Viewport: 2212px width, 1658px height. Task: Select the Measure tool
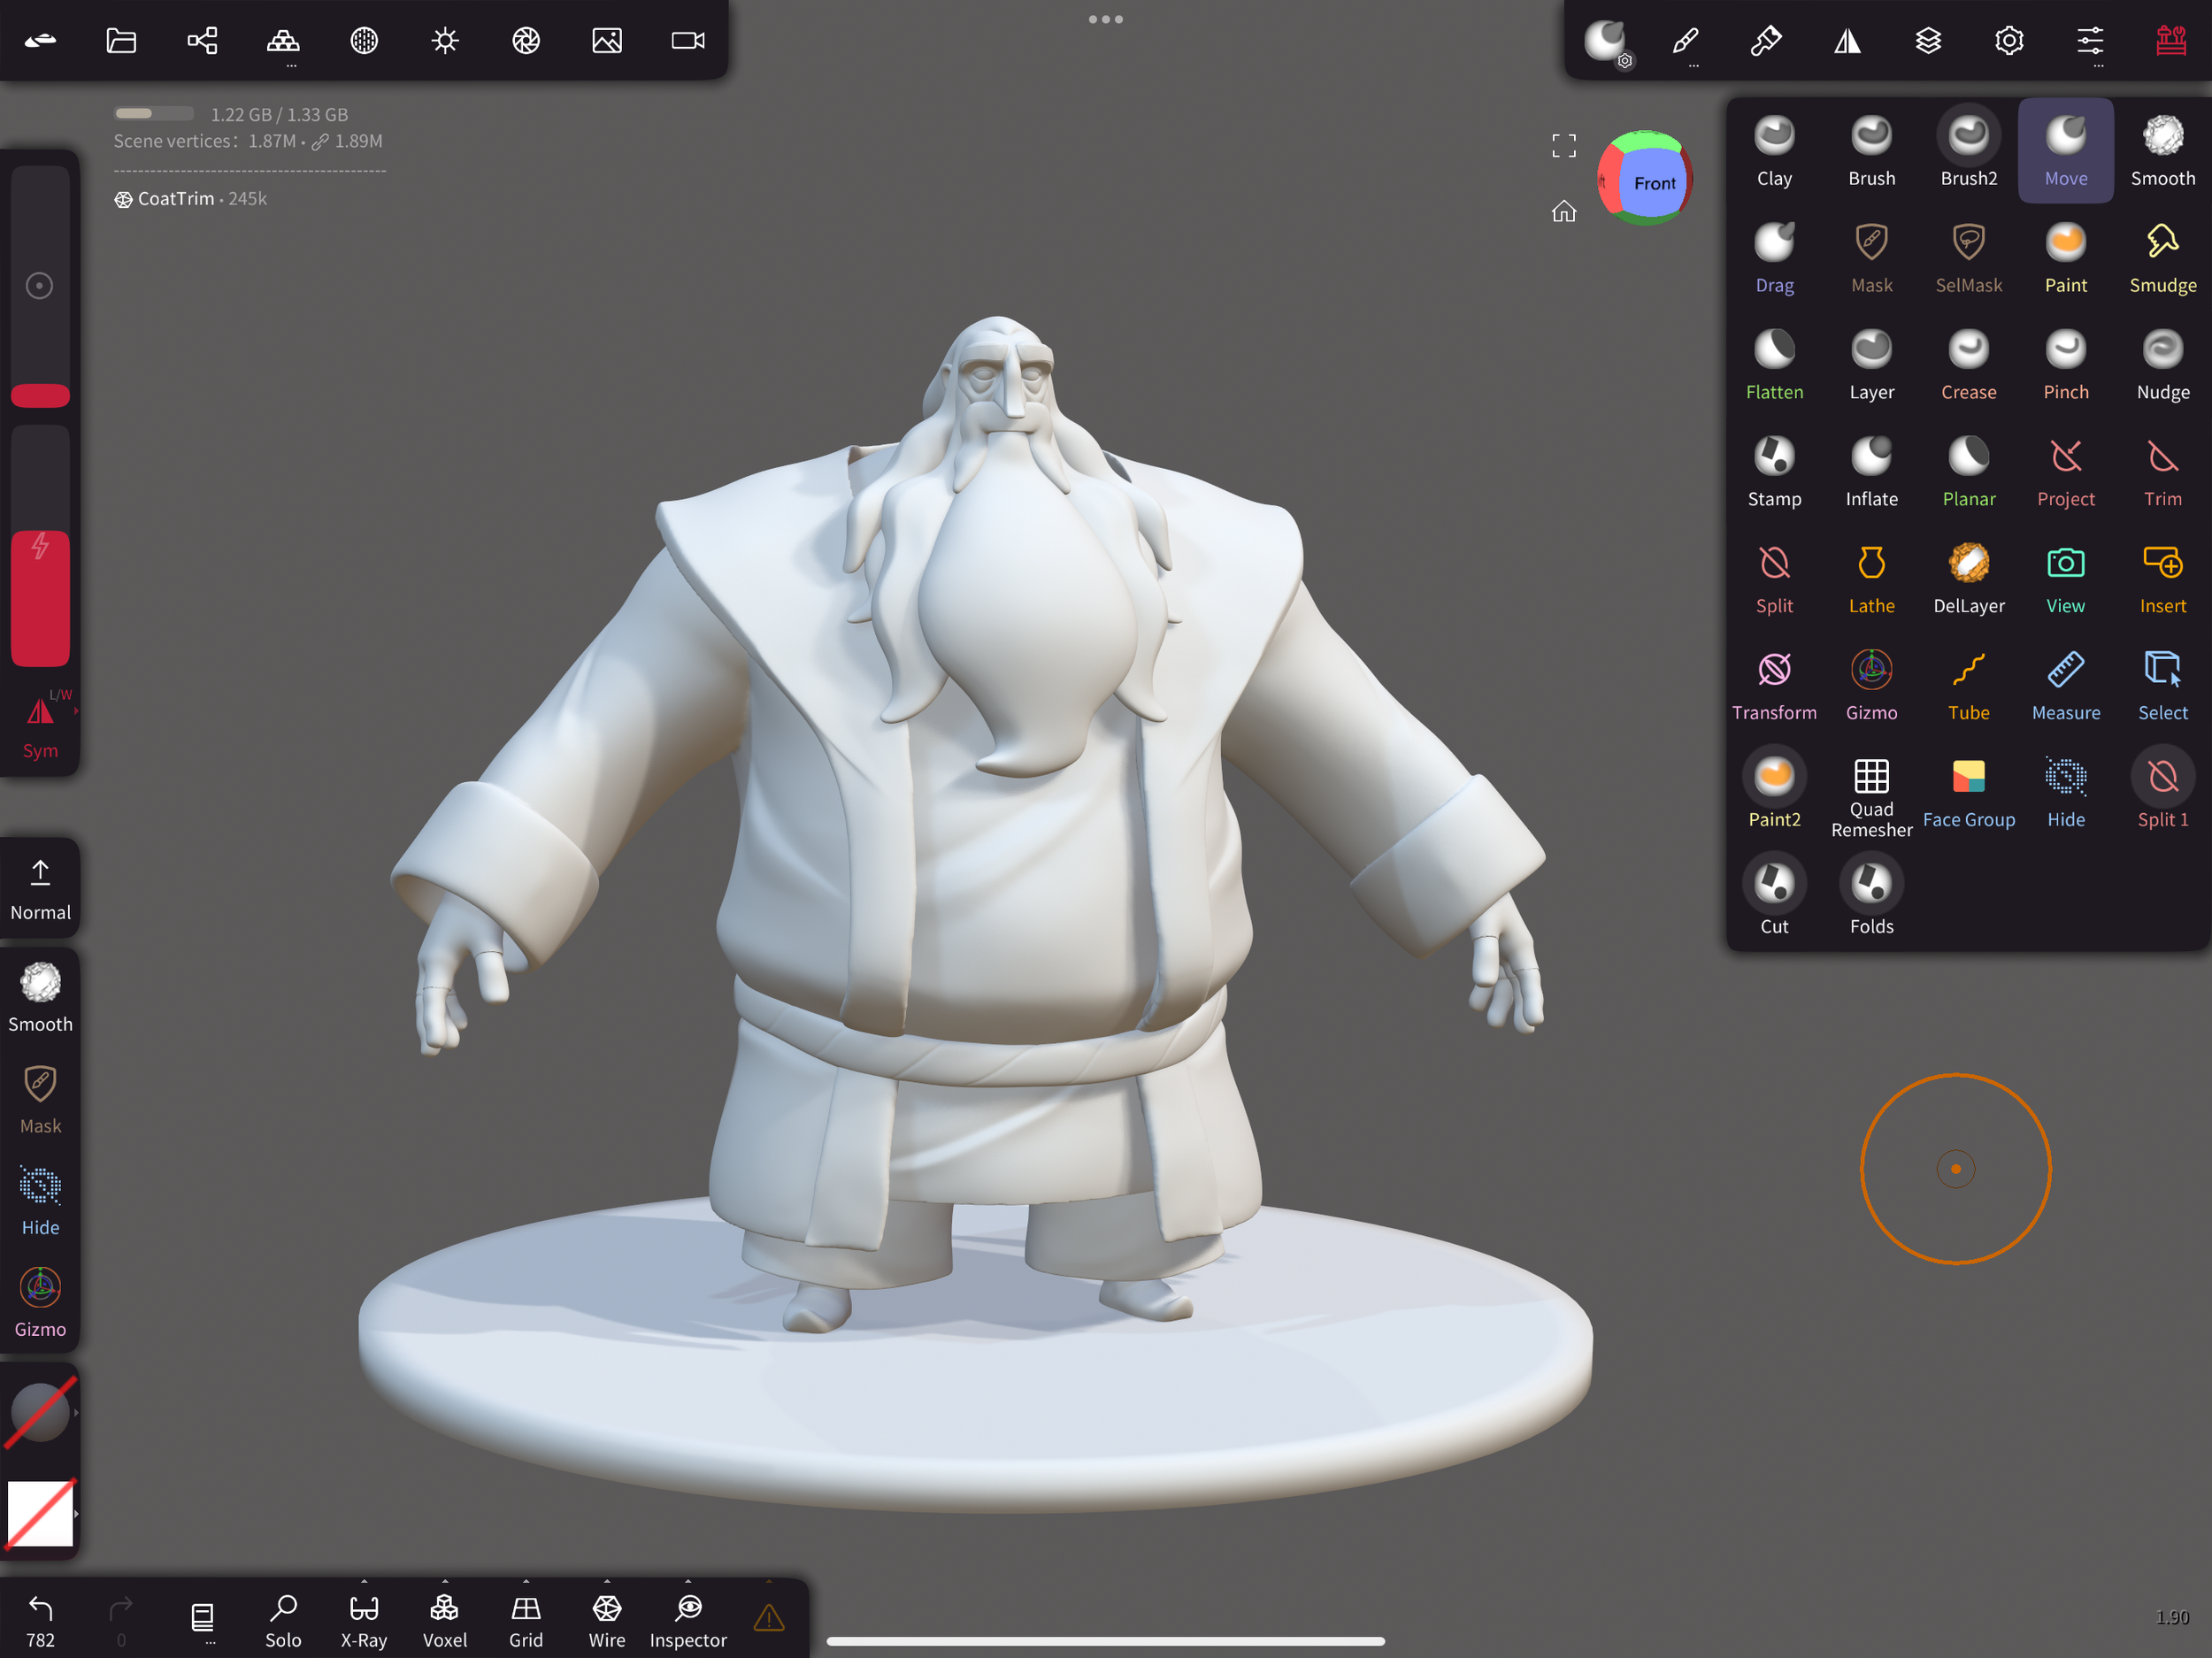coord(2065,685)
